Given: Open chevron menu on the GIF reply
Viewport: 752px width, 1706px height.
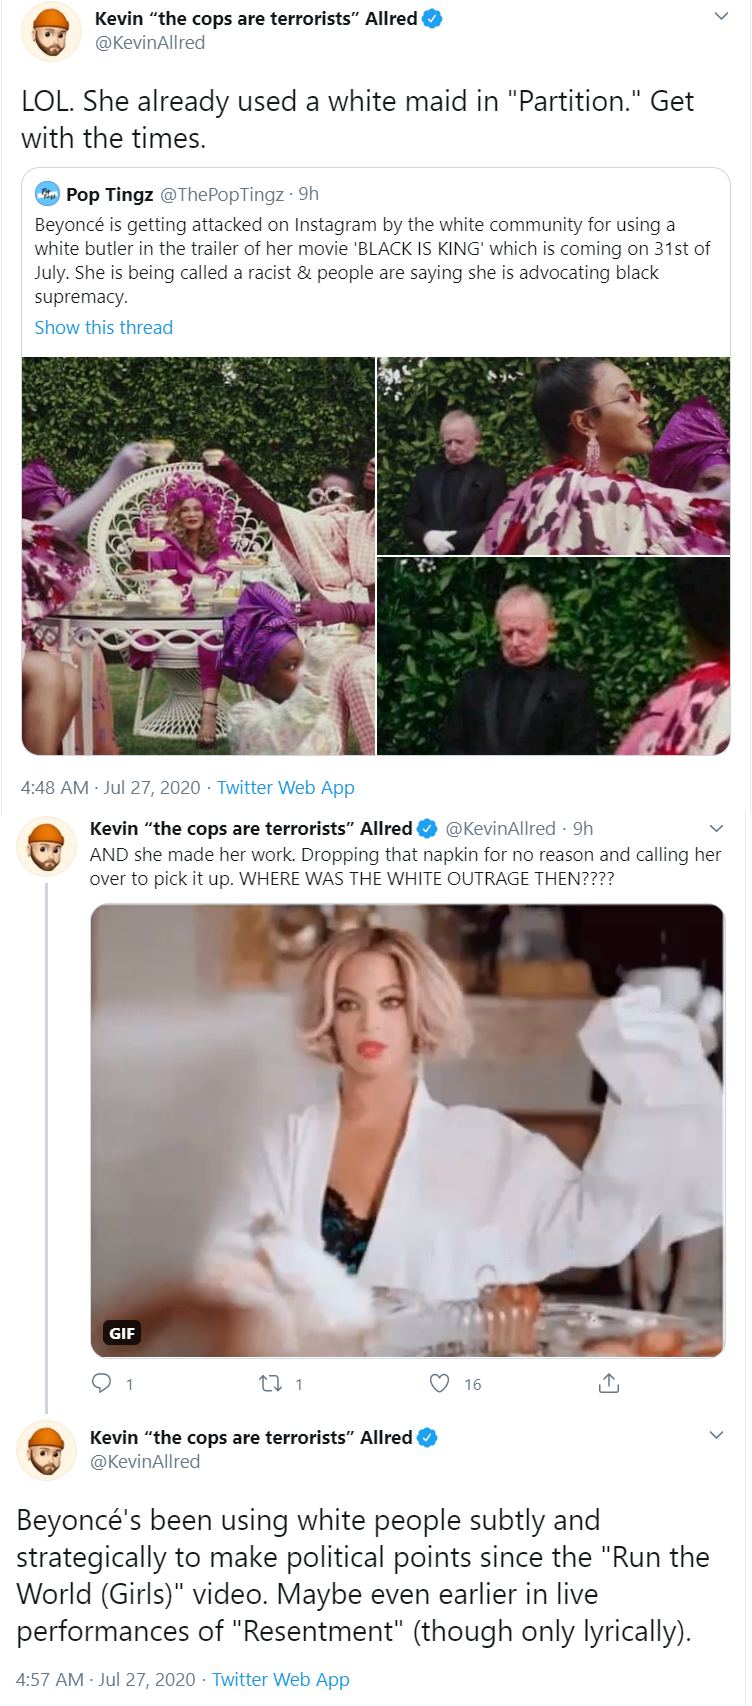Looking at the screenshot, I should tap(716, 828).
